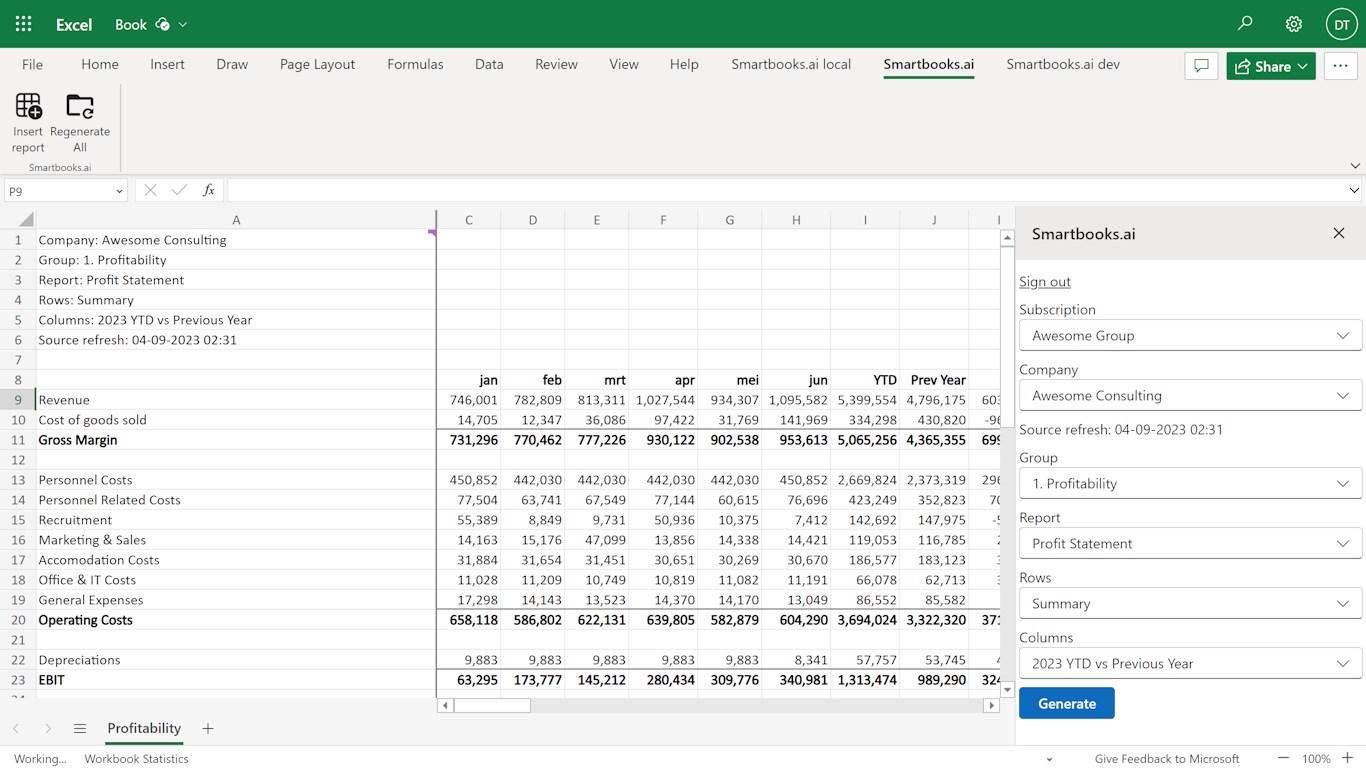Click the search magnifier icon
This screenshot has height=768, width=1366.
pyautogui.click(x=1245, y=24)
